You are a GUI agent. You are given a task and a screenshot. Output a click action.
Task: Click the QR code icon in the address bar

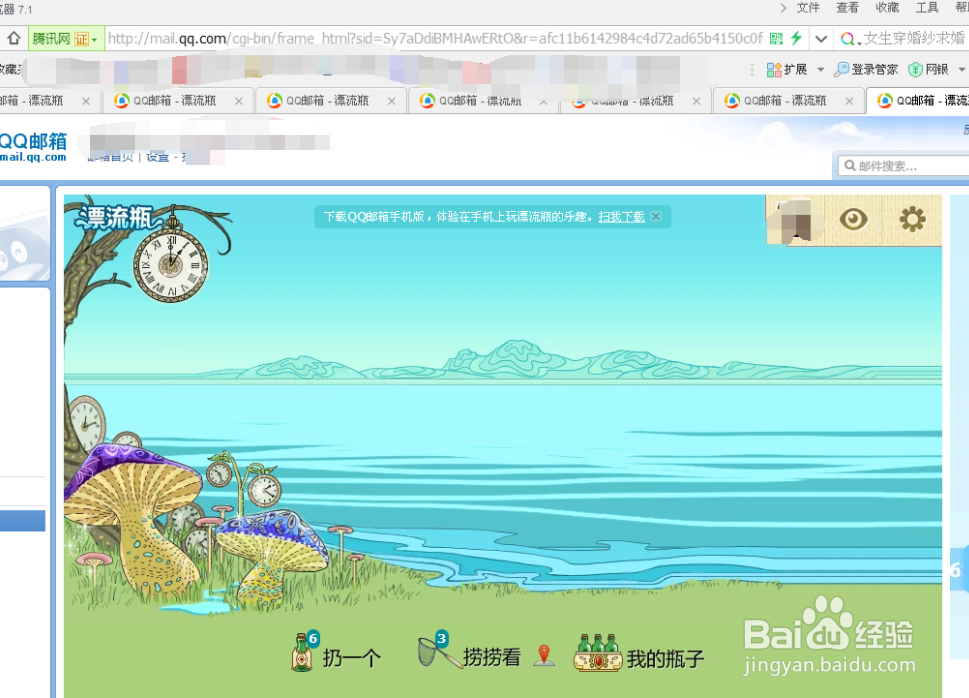click(776, 39)
